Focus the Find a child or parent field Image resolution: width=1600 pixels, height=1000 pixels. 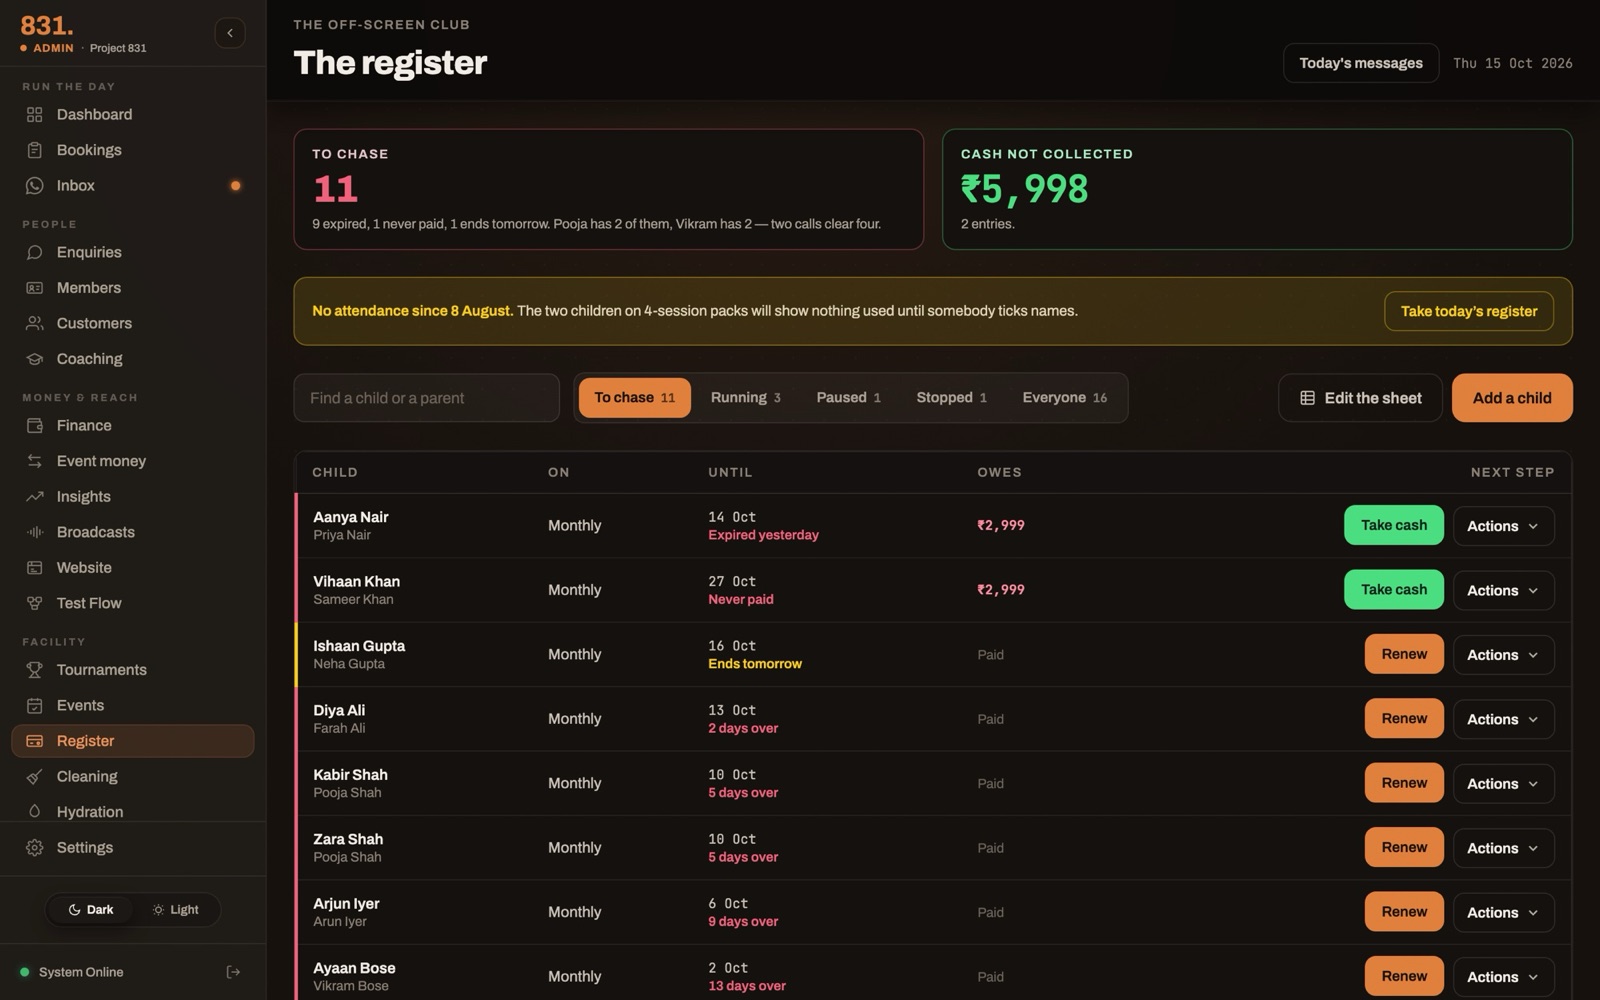click(426, 398)
